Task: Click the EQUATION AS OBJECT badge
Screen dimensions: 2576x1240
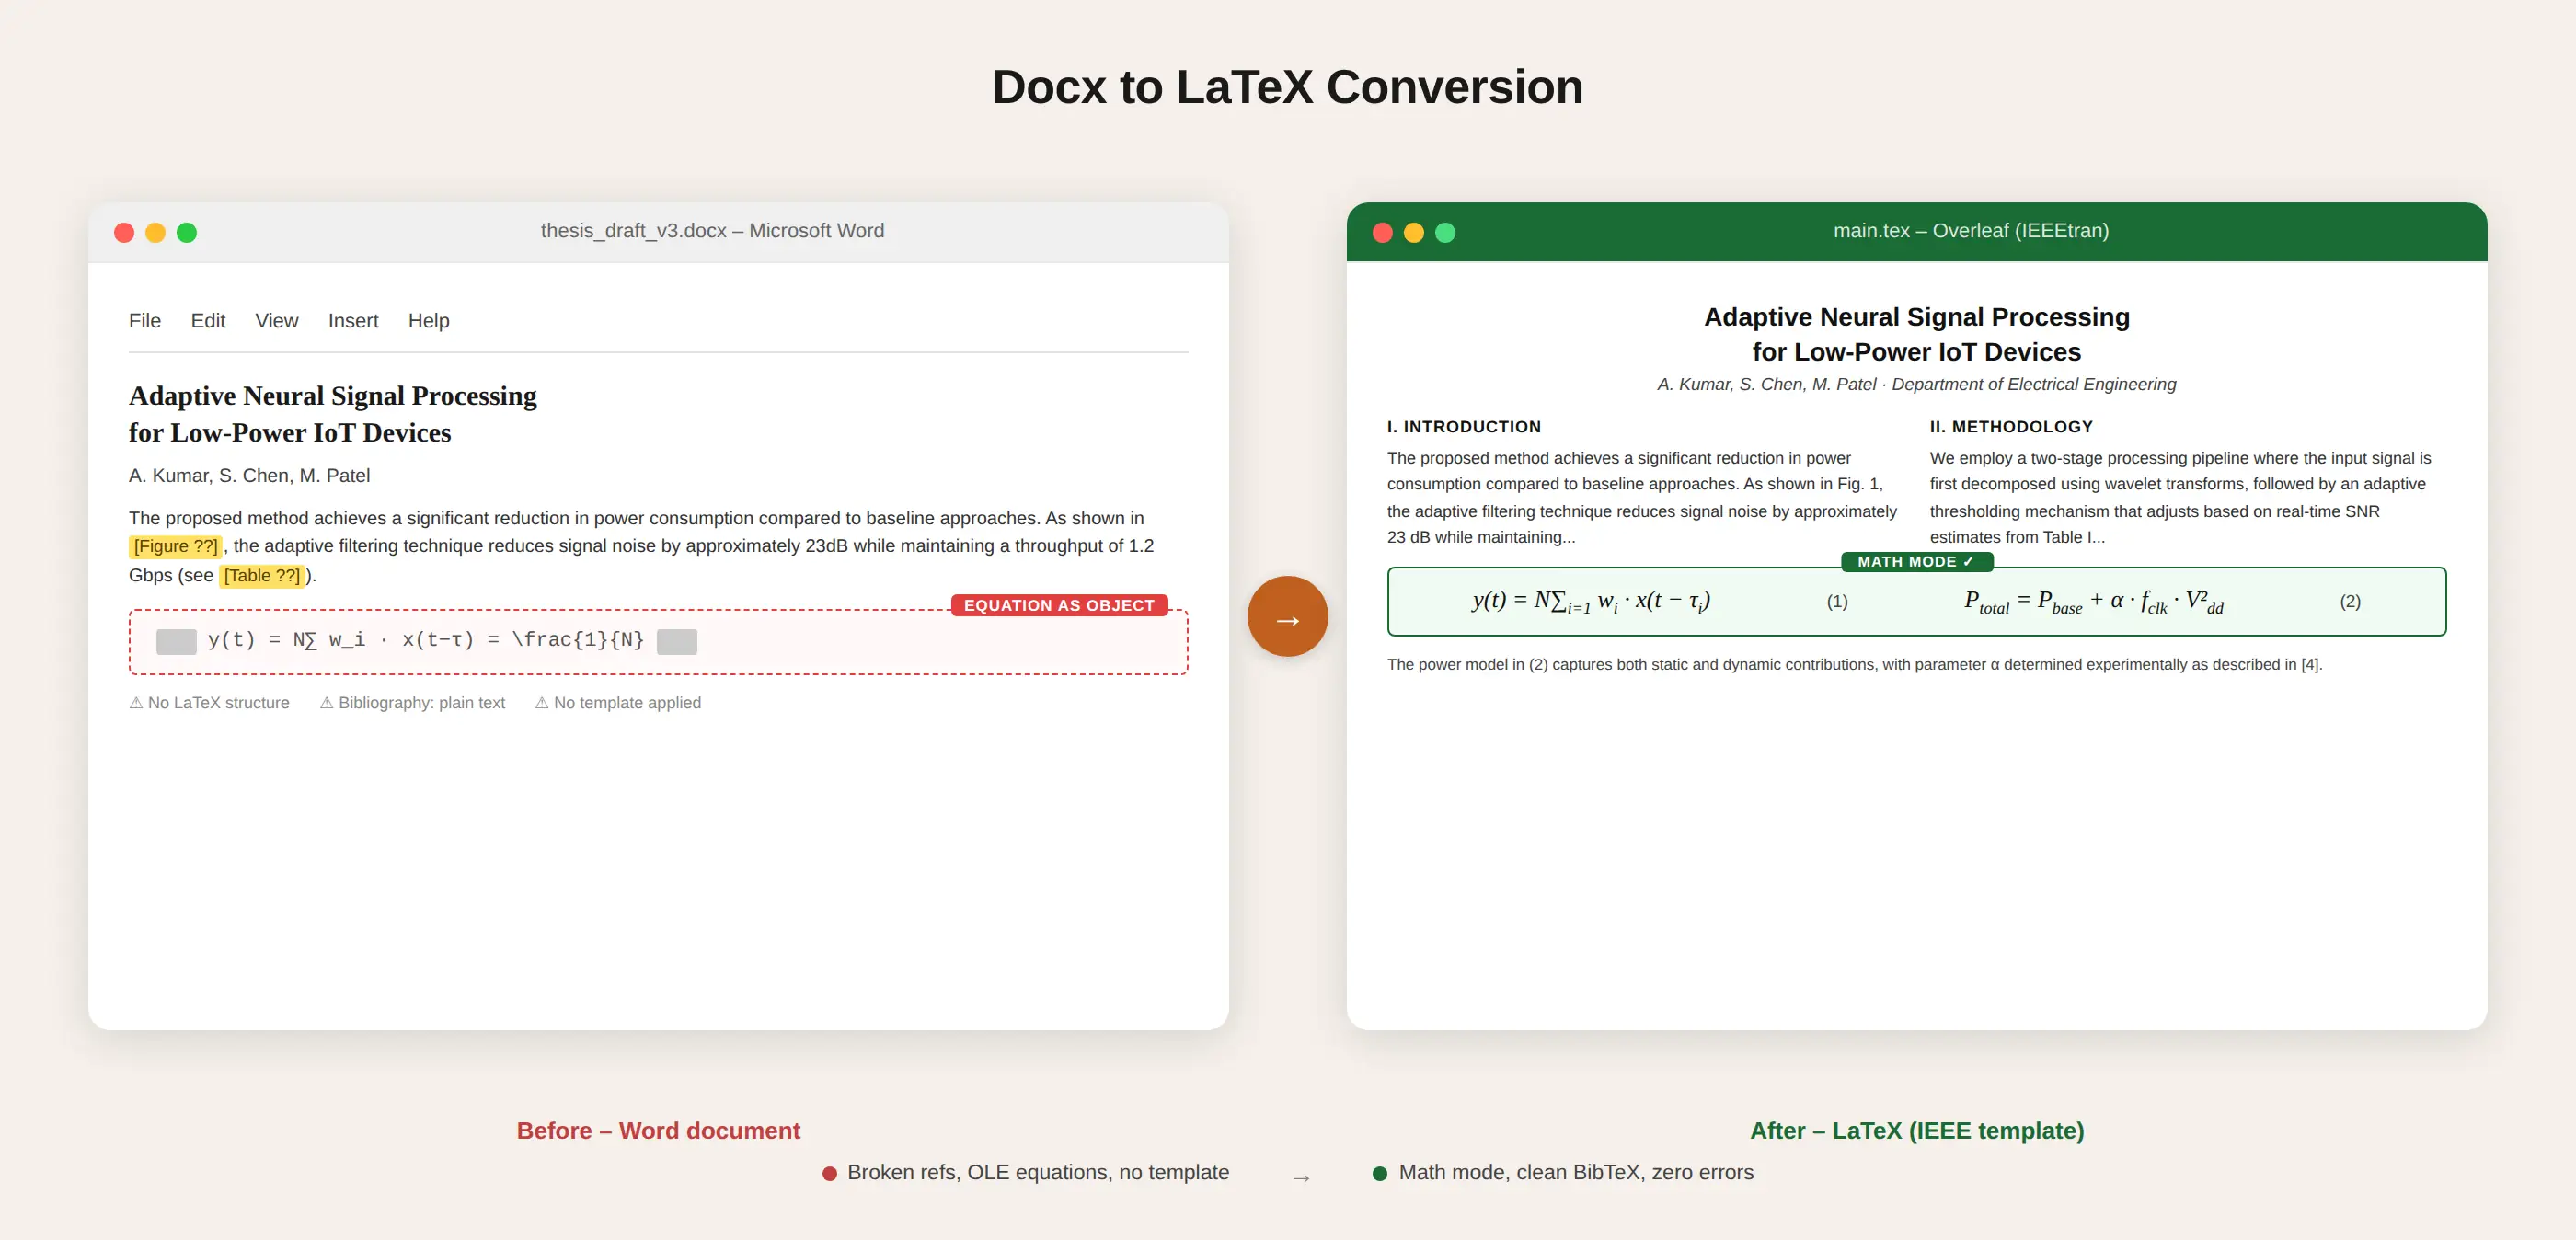Action: [x=1059, y=605]
